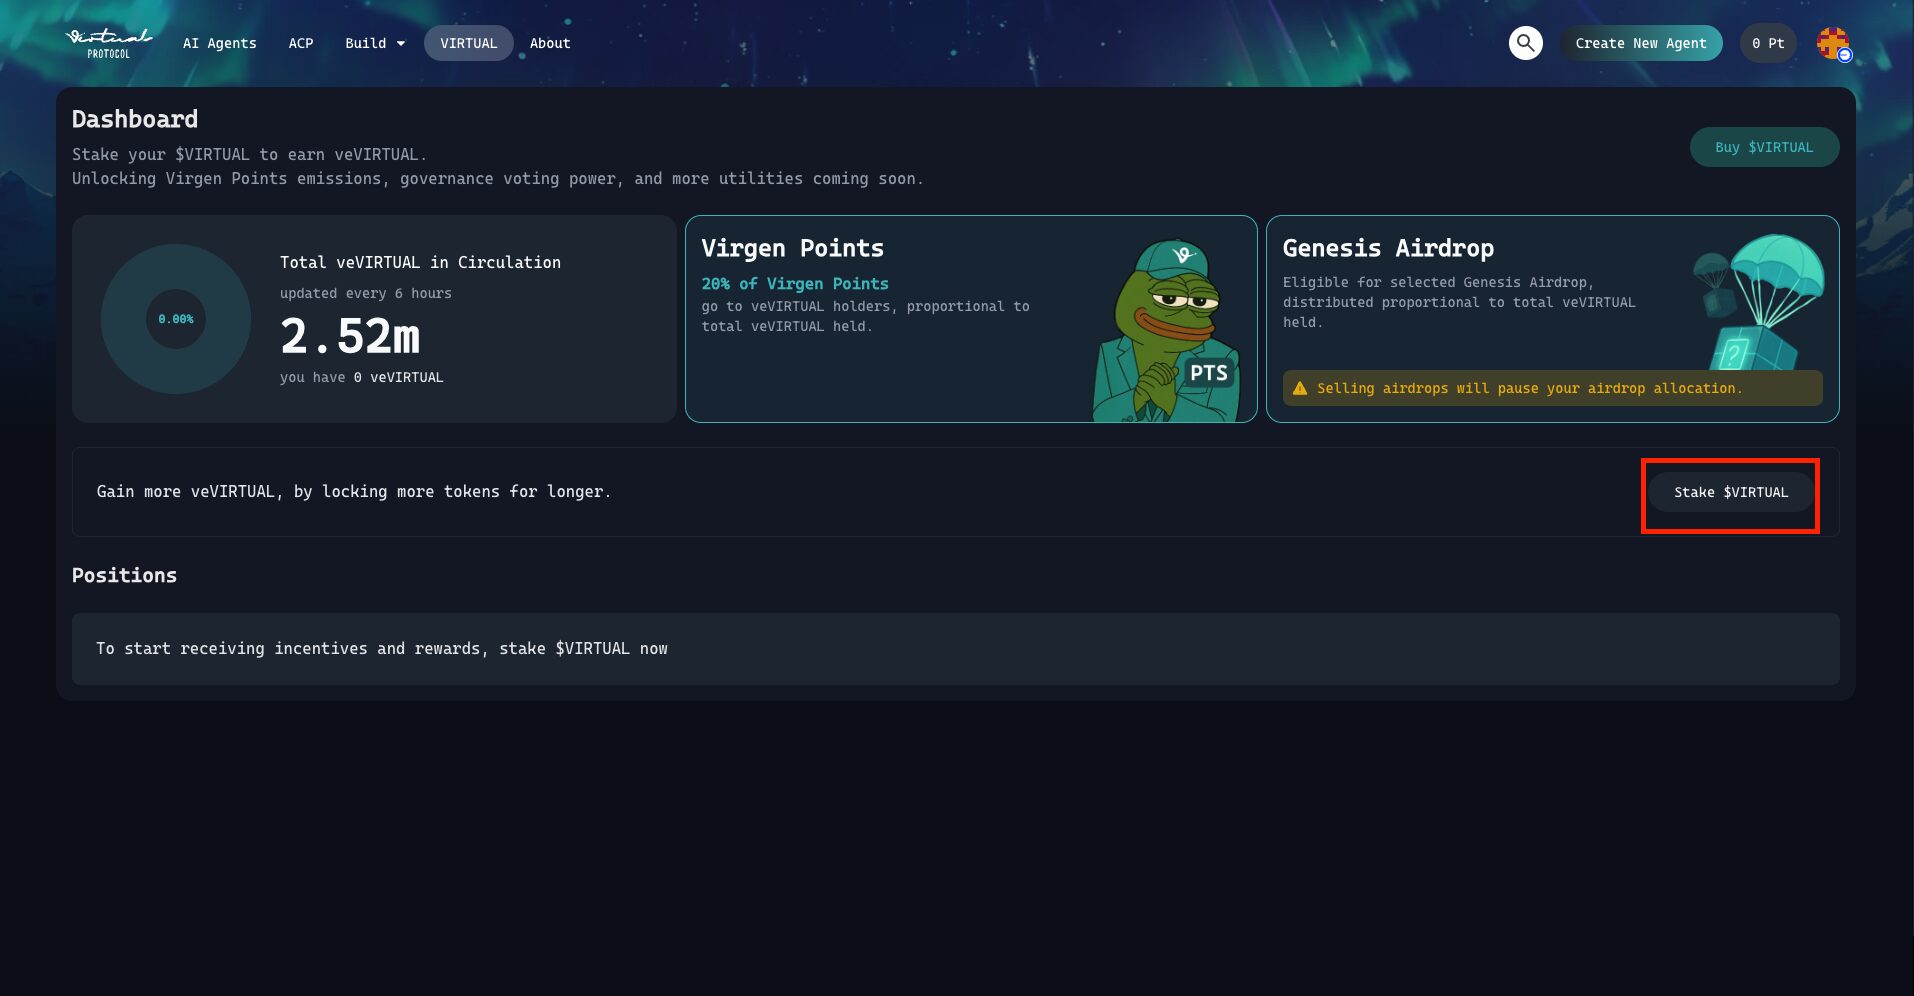Screen dimensions: 1914x996
Task: Click the 2.52m circulation value
Action: pos(350,336)
